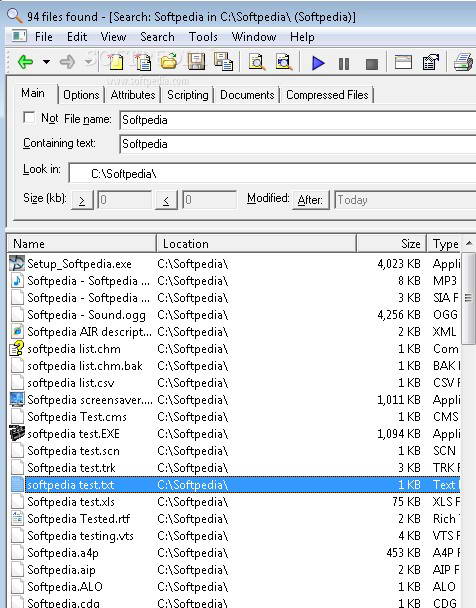Click the Today modified date field

(405, 200)
